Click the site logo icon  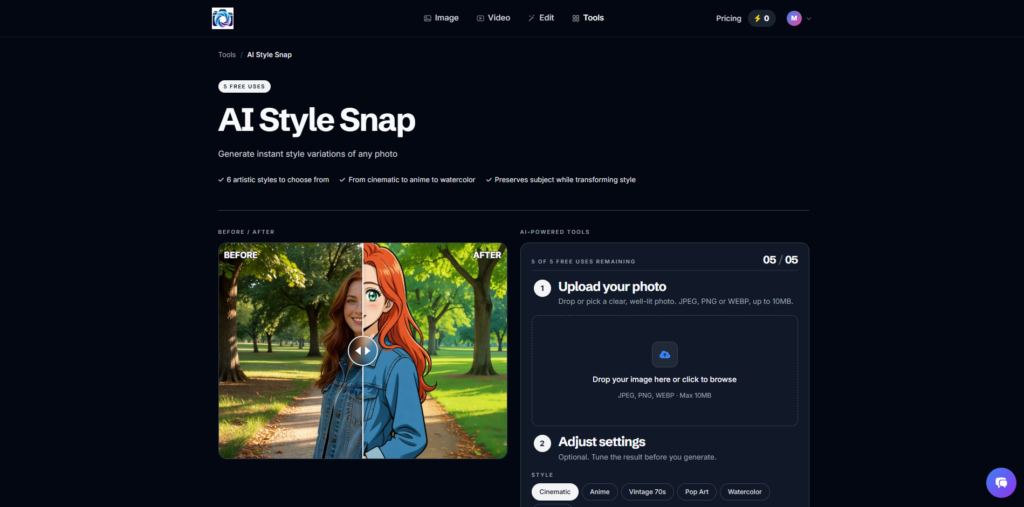click(223, 18)
